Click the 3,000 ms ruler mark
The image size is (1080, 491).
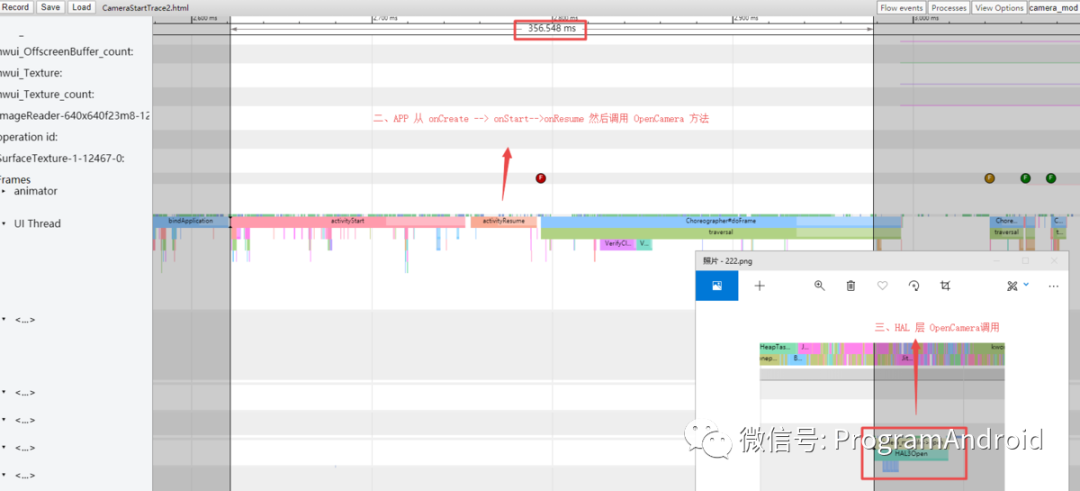point(926,19)
